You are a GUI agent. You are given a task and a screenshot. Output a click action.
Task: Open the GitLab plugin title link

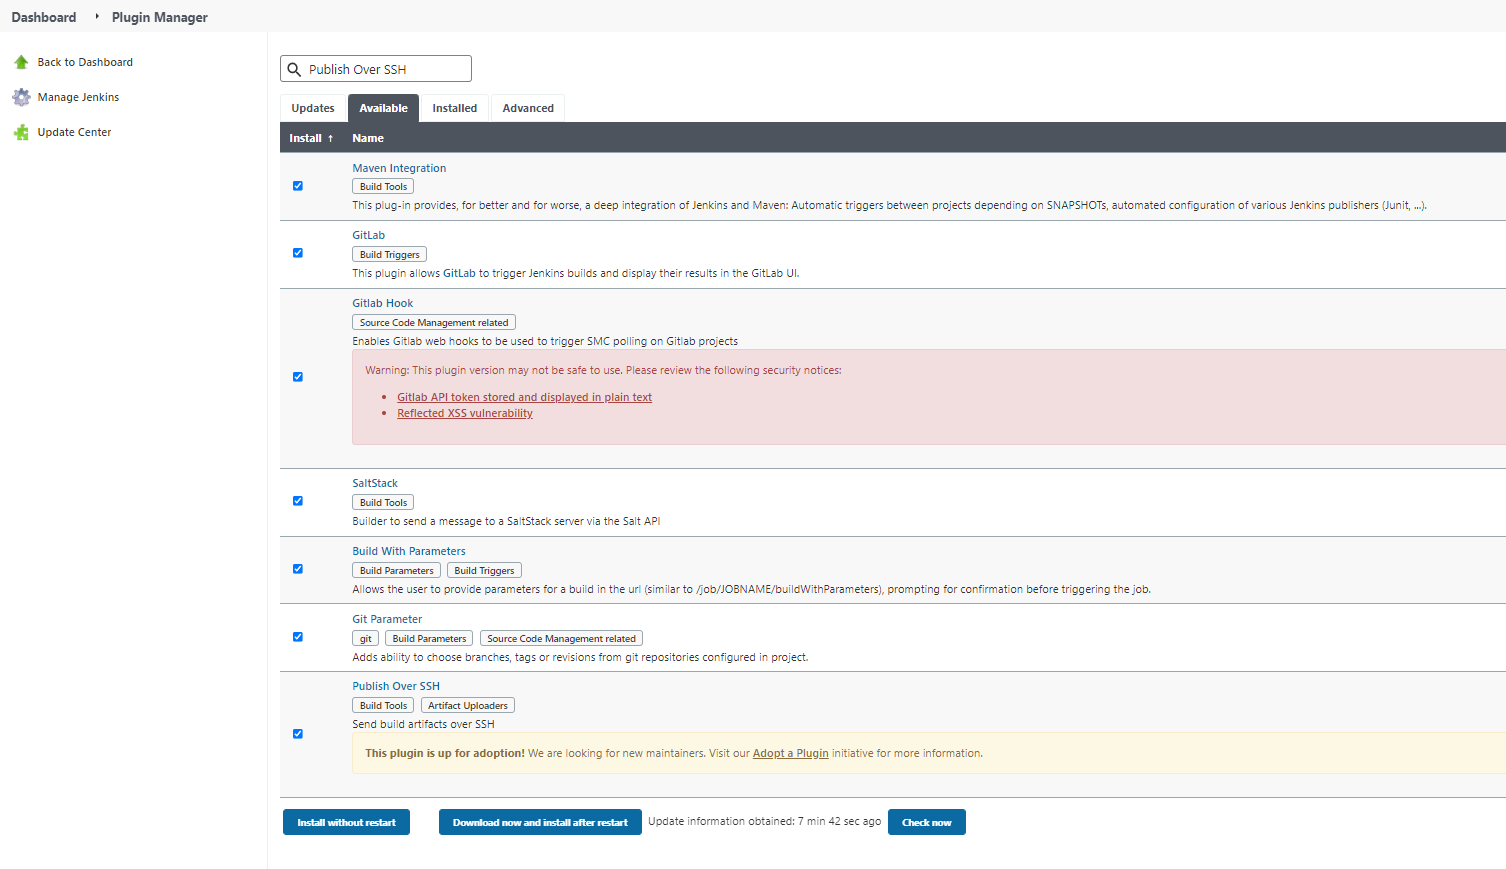pyautogui.click(x=368, y=235)
